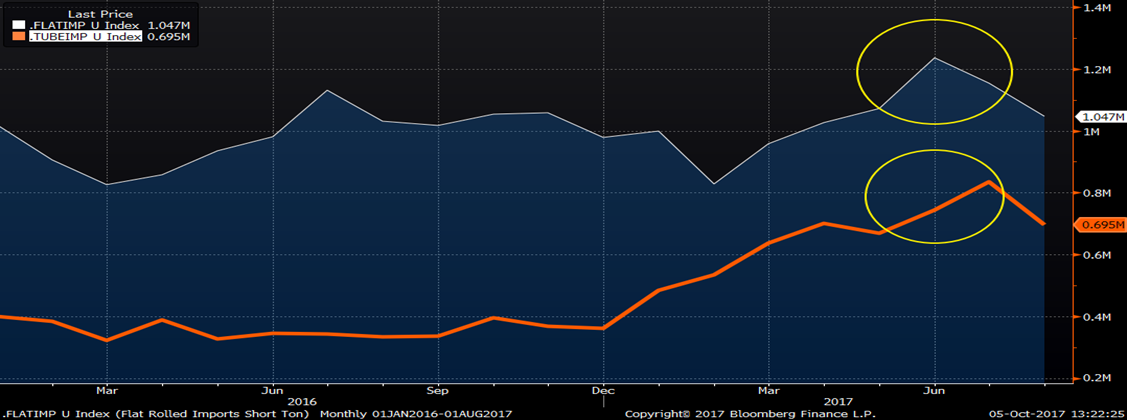The height and width of the screenshot is (420, 1127).
Task: Click the 0.8M label on the y-axis
Action: (x=1097, y=193)
